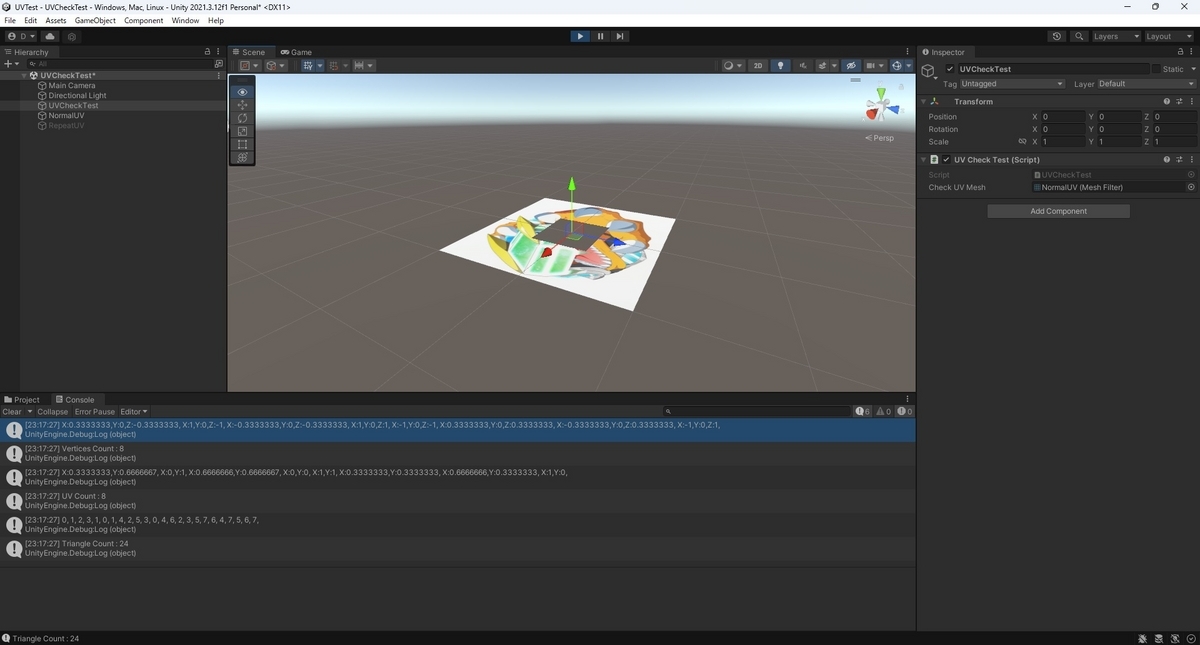Select the Move tool in Scene view

242,104
